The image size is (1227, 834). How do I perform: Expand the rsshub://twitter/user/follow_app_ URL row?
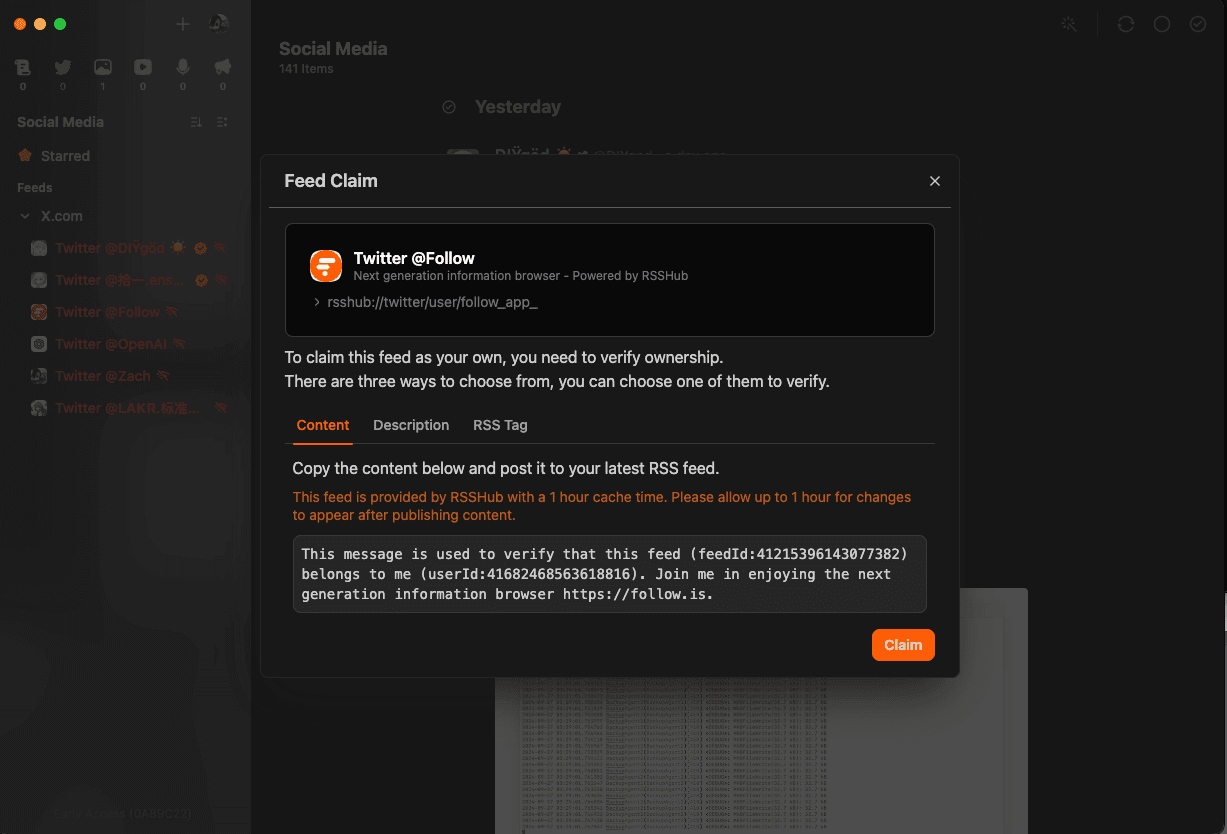click(426, 302)
